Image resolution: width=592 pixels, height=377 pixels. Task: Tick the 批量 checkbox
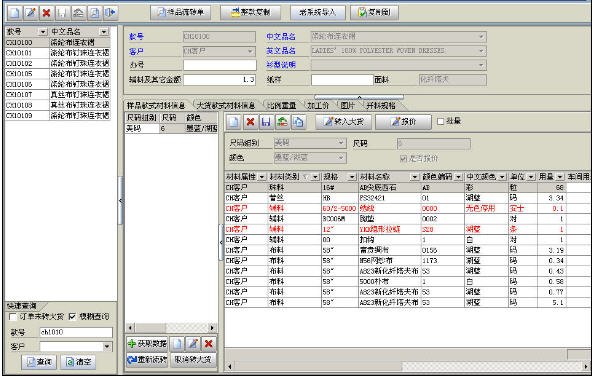click(440, 122)
